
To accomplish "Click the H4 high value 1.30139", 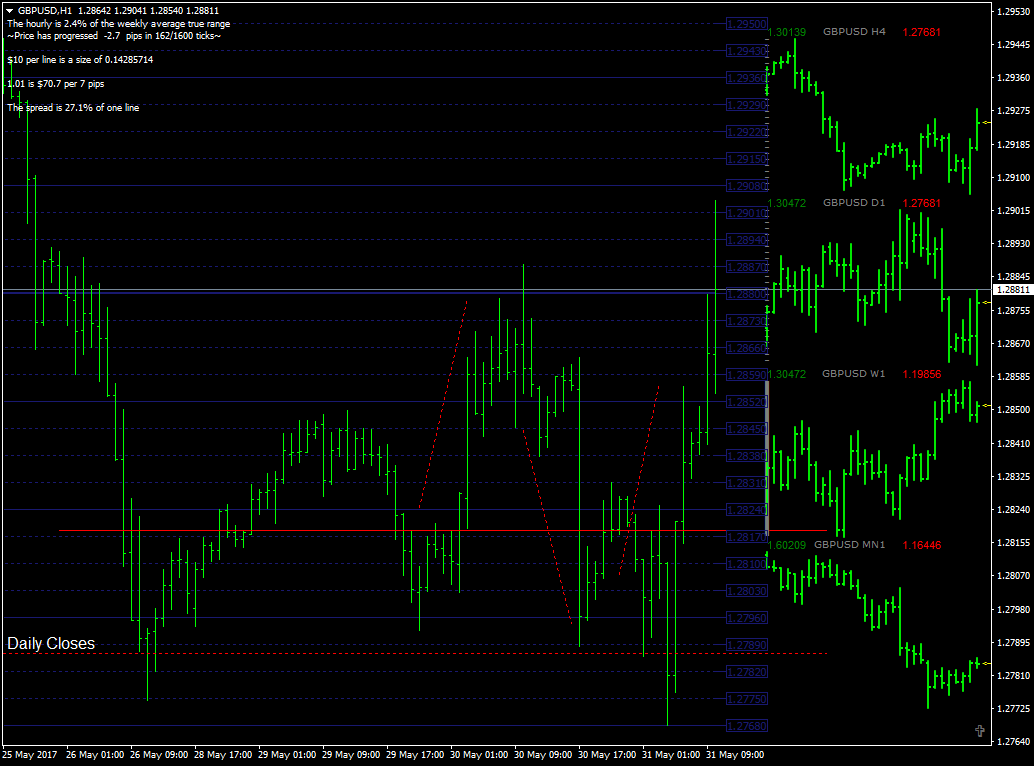I will (x=787, y=32).
